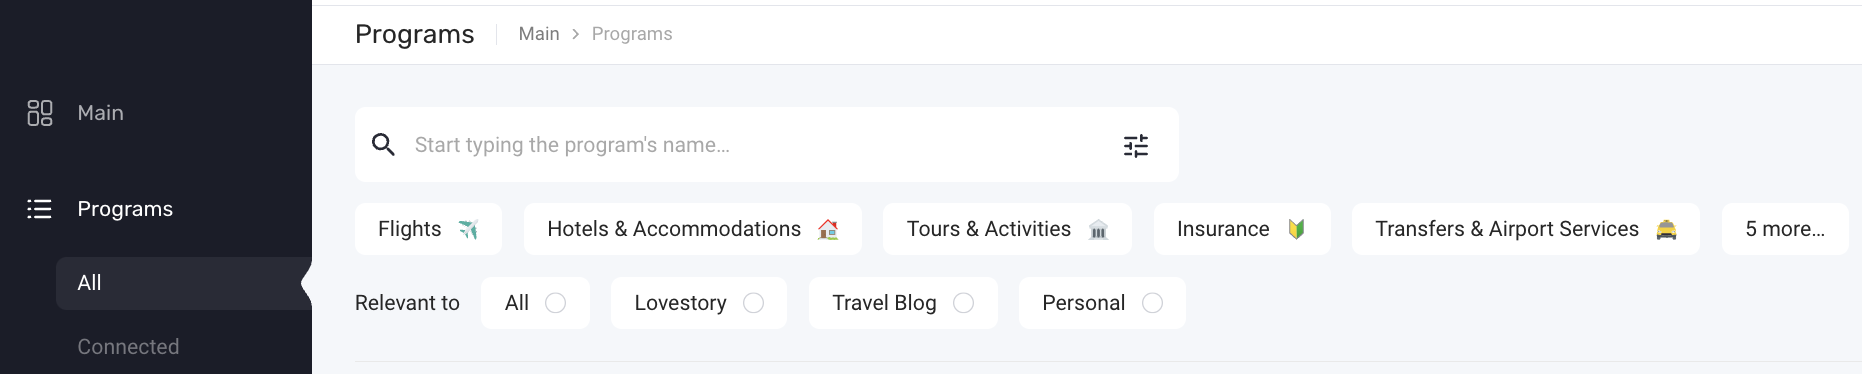Screen dimensions: 1872x374
Task: Expand the 5 more categories chip
Action: point(1785,229)
